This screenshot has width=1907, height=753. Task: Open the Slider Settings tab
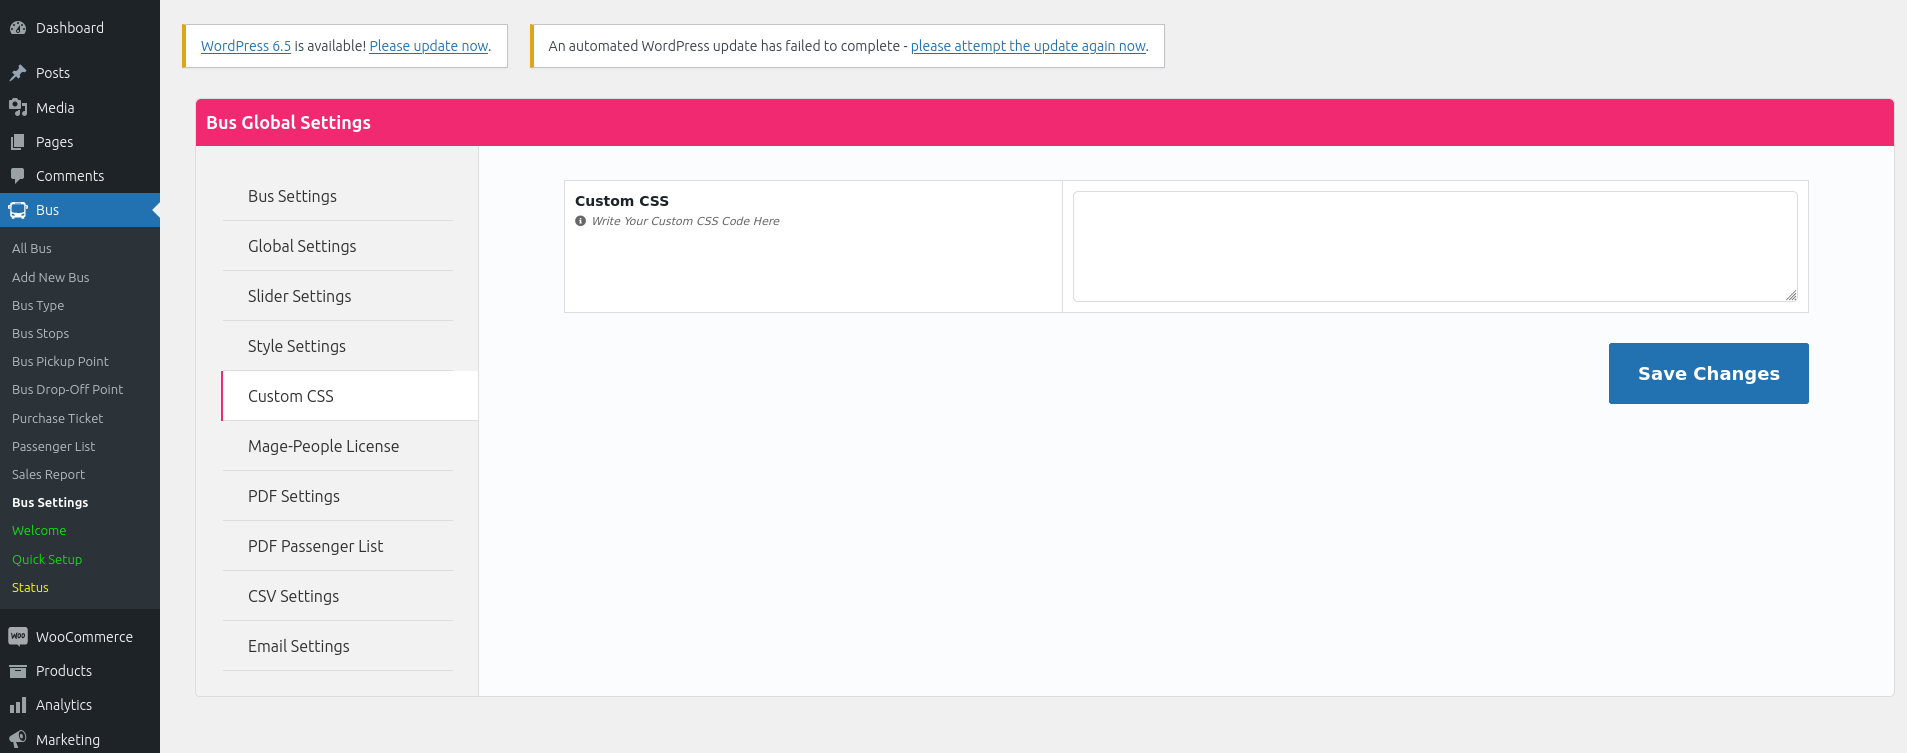[x=338, y=296]
